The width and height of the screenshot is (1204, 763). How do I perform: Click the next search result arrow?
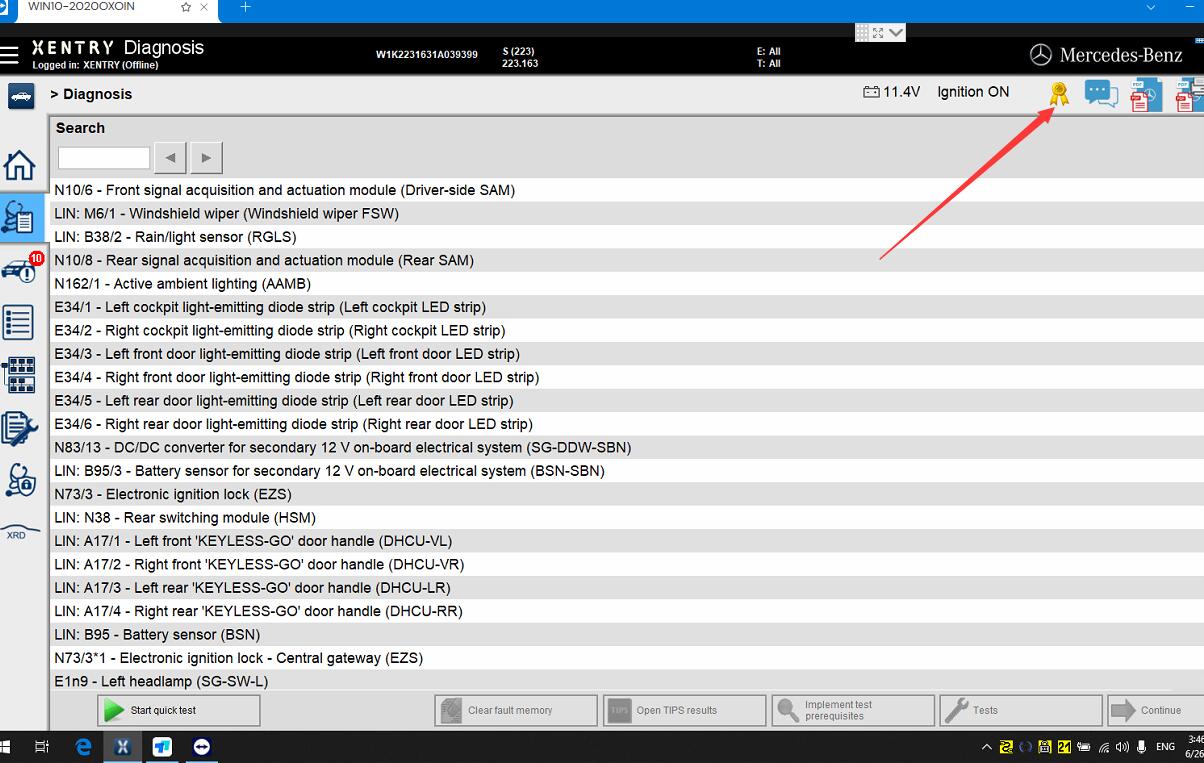coord(206,158)
